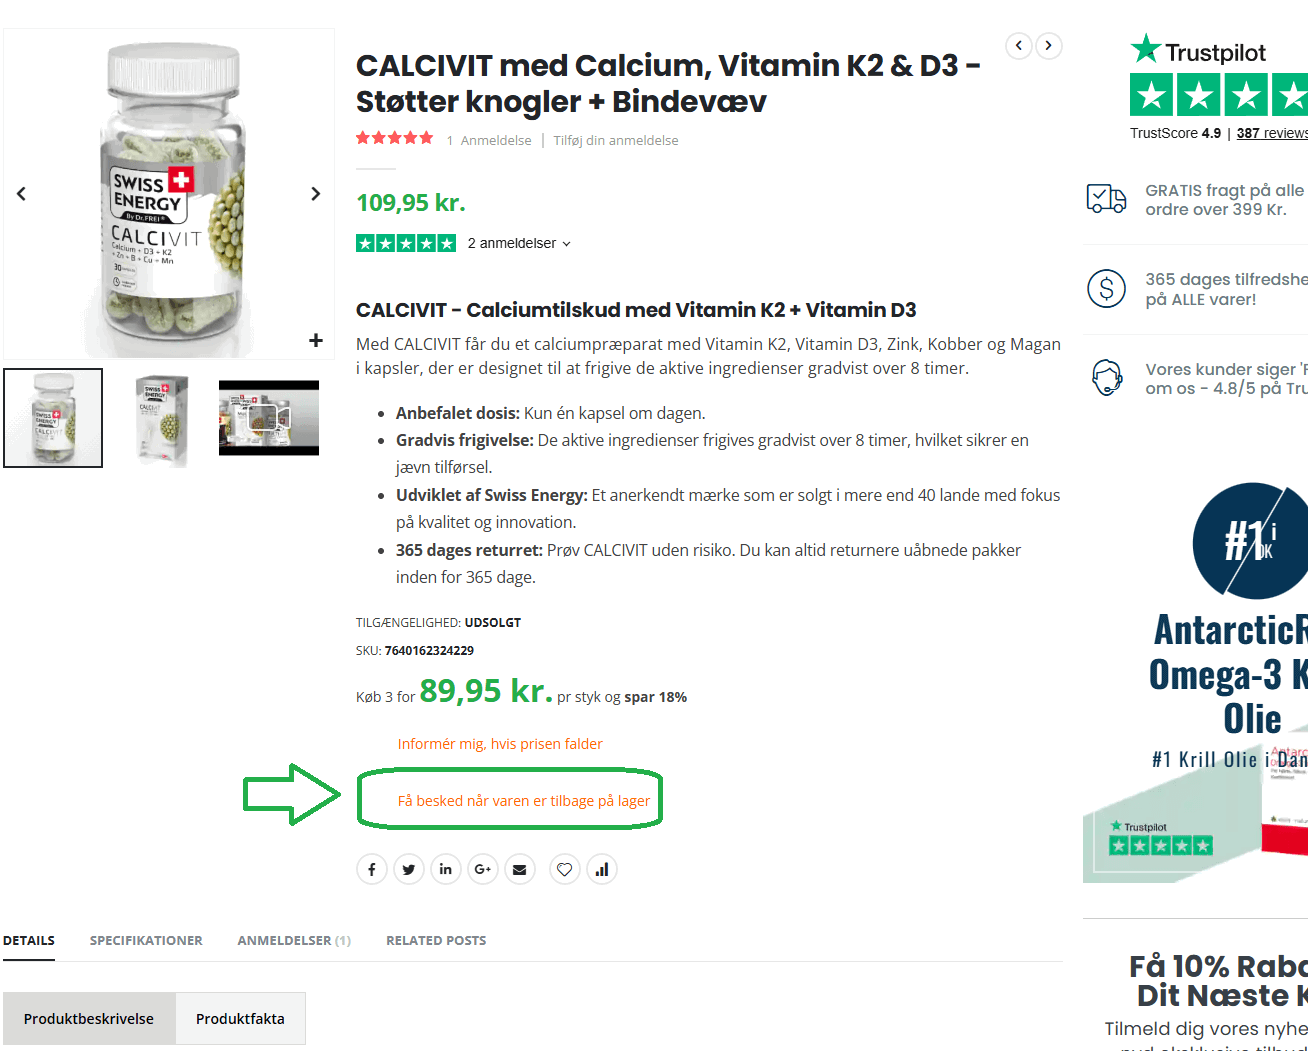This screenshot has width=1308, height=1051.
Task: Select the Produktfakta tab button
Action: tap(240, 1018)
